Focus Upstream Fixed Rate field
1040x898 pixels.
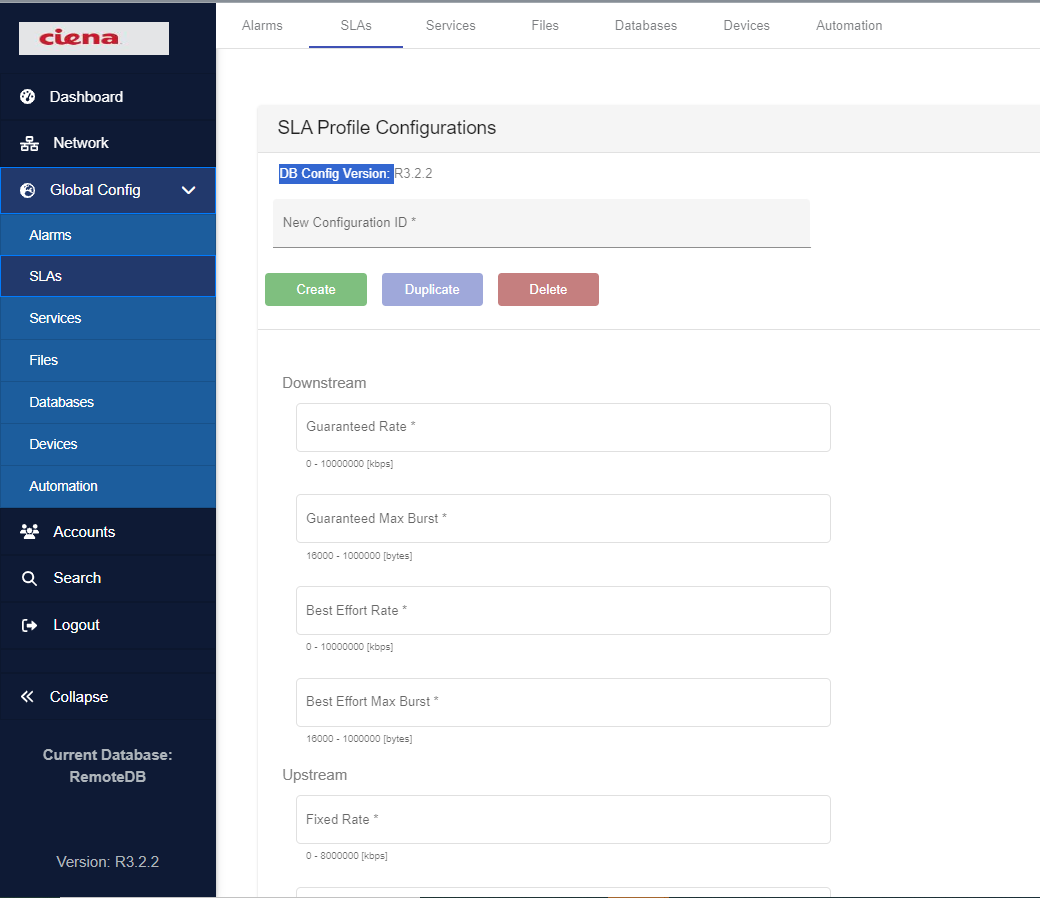coord(563,819)
